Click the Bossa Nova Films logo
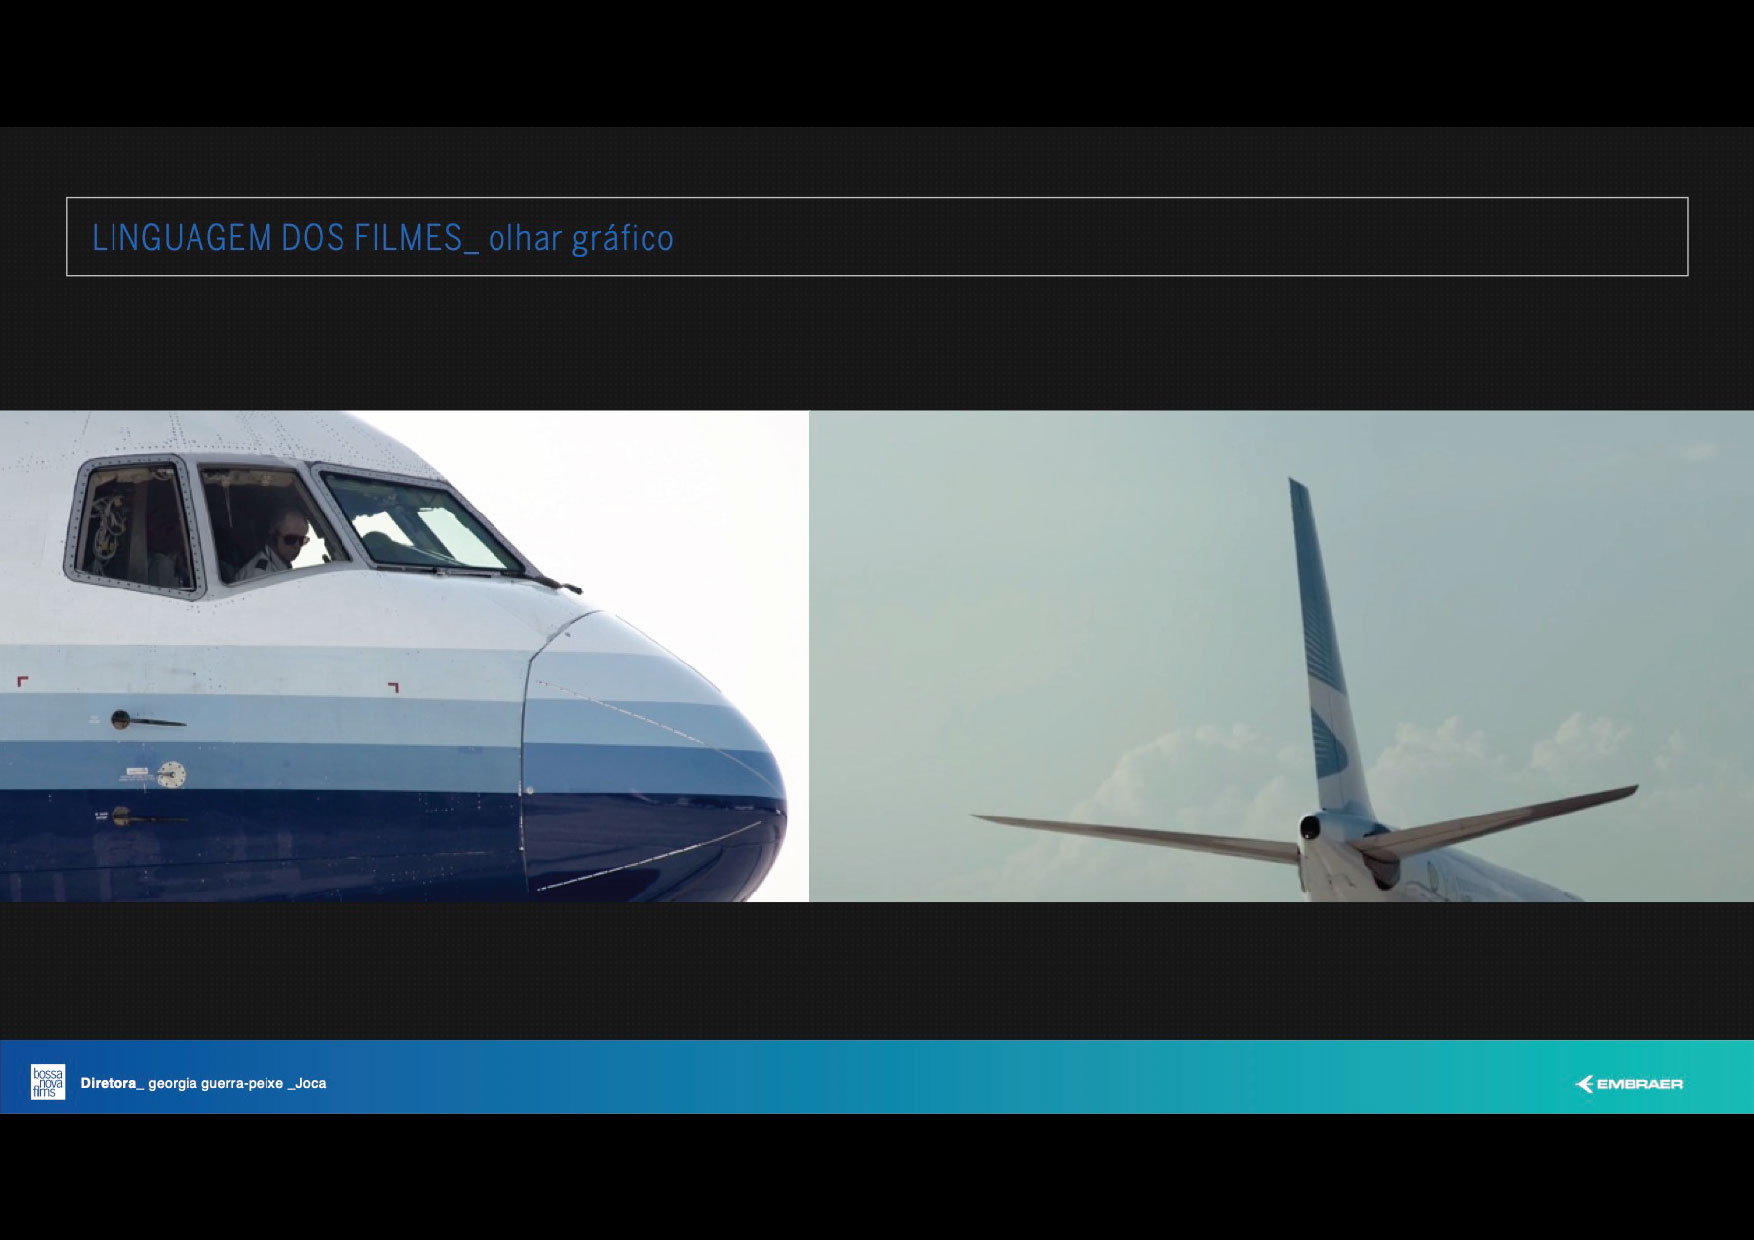The height and width of the screenshot is (1240, 1754). pos(47,1082)
